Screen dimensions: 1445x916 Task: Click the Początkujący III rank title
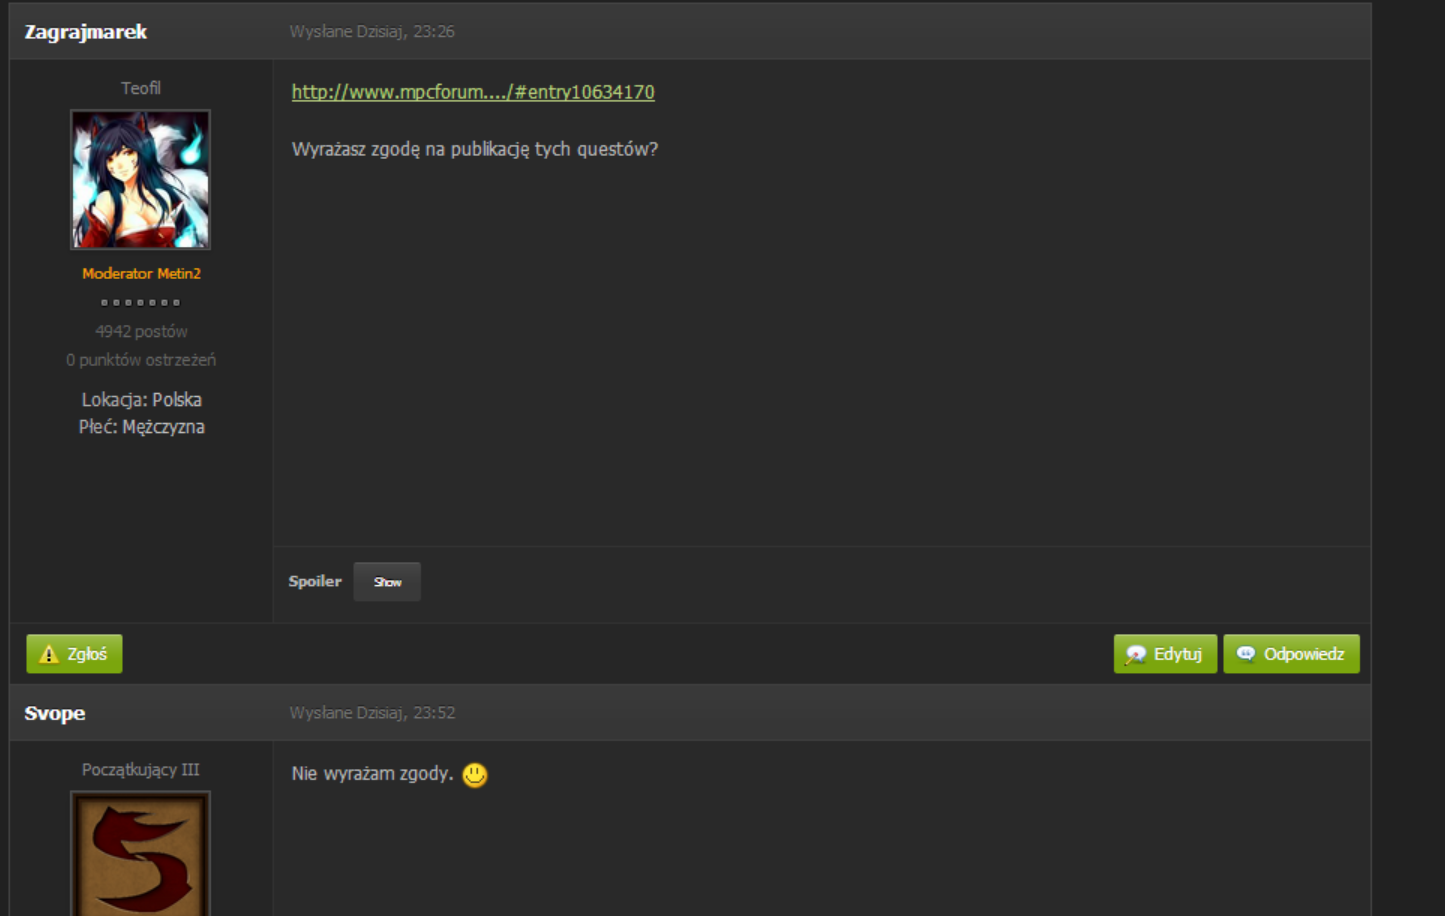[x=141, y=770]
